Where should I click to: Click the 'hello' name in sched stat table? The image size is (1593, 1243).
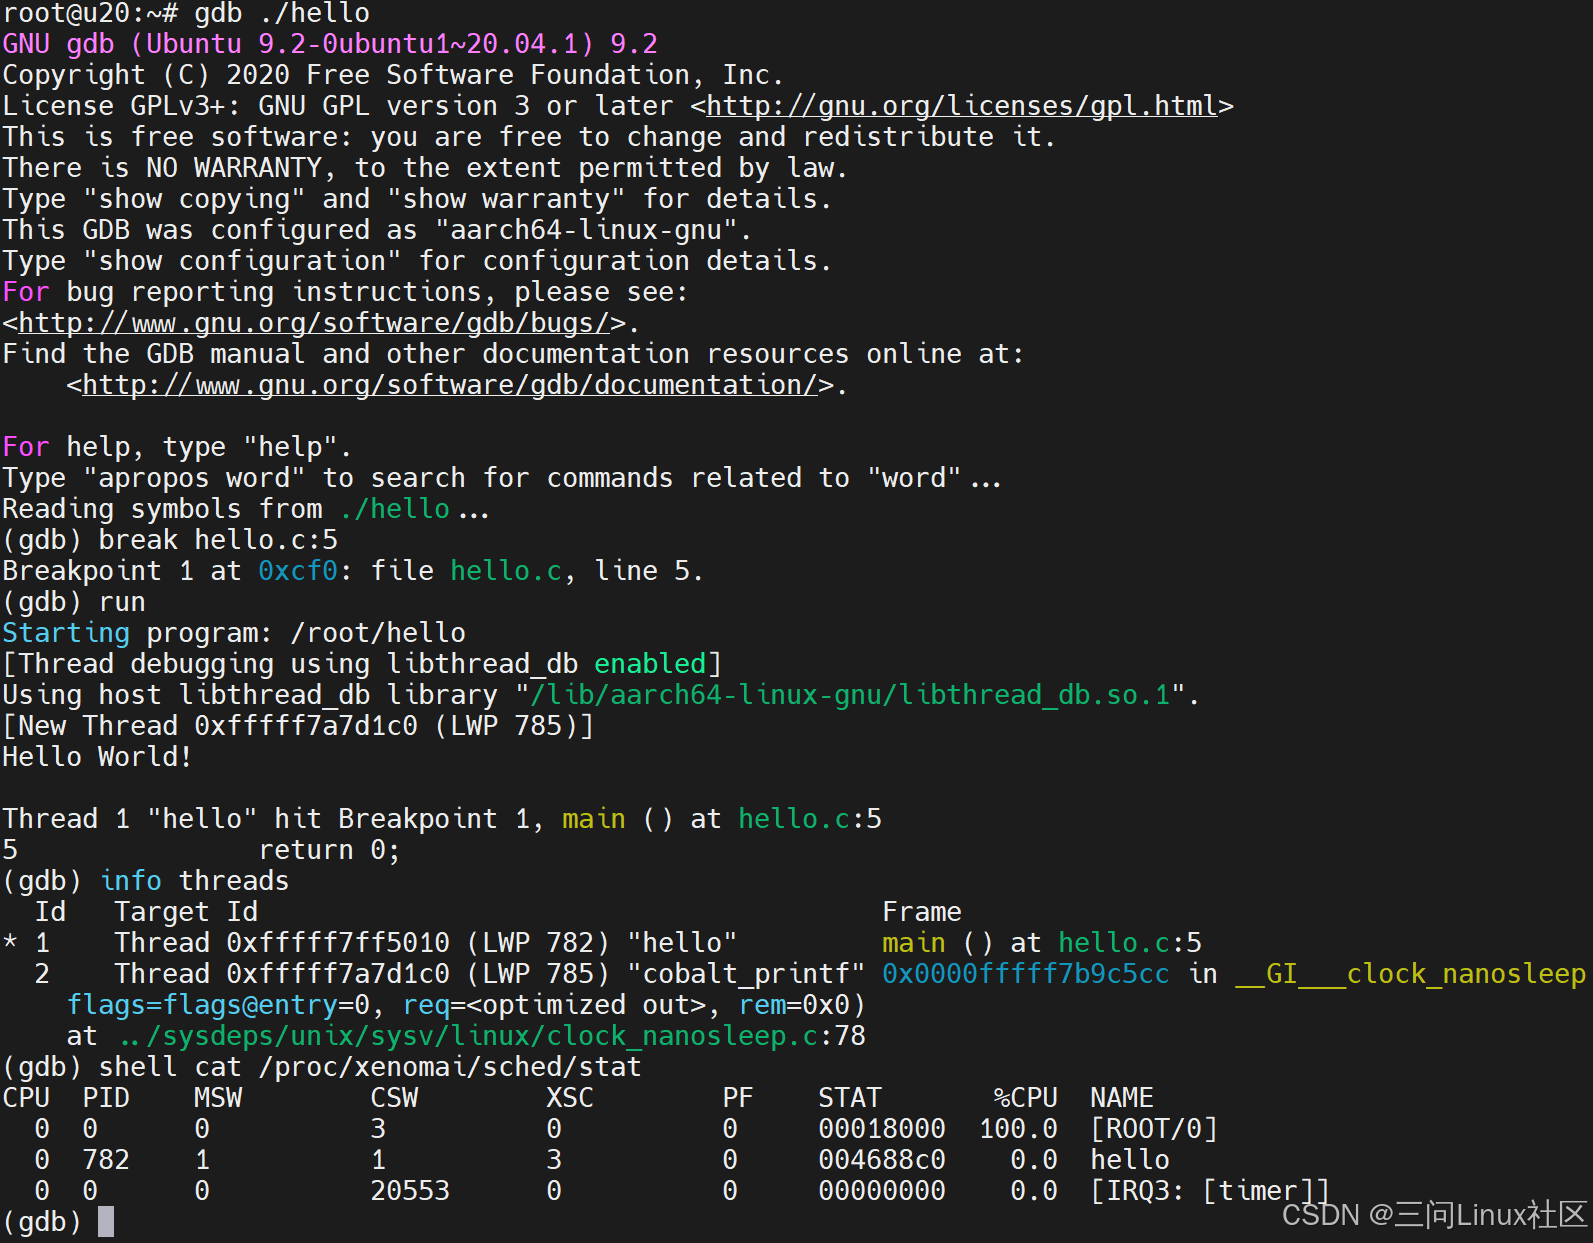tap(1130, 1160)
